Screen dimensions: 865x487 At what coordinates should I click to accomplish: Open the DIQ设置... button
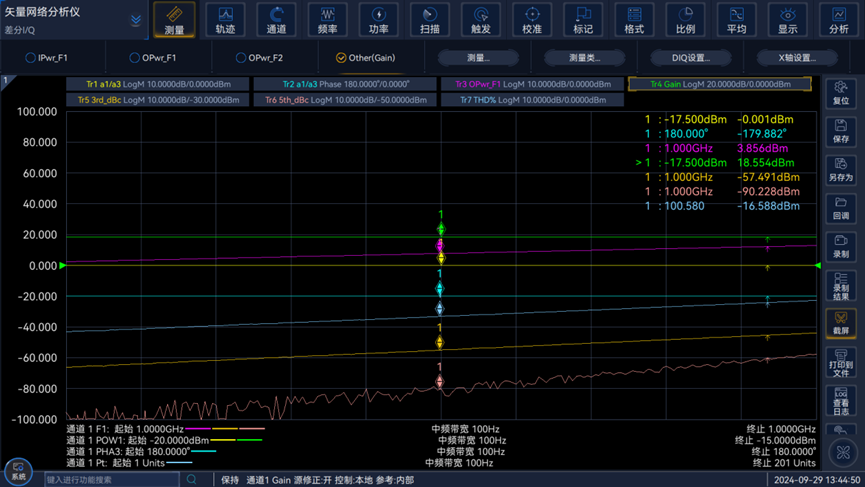tap(691, 57)
